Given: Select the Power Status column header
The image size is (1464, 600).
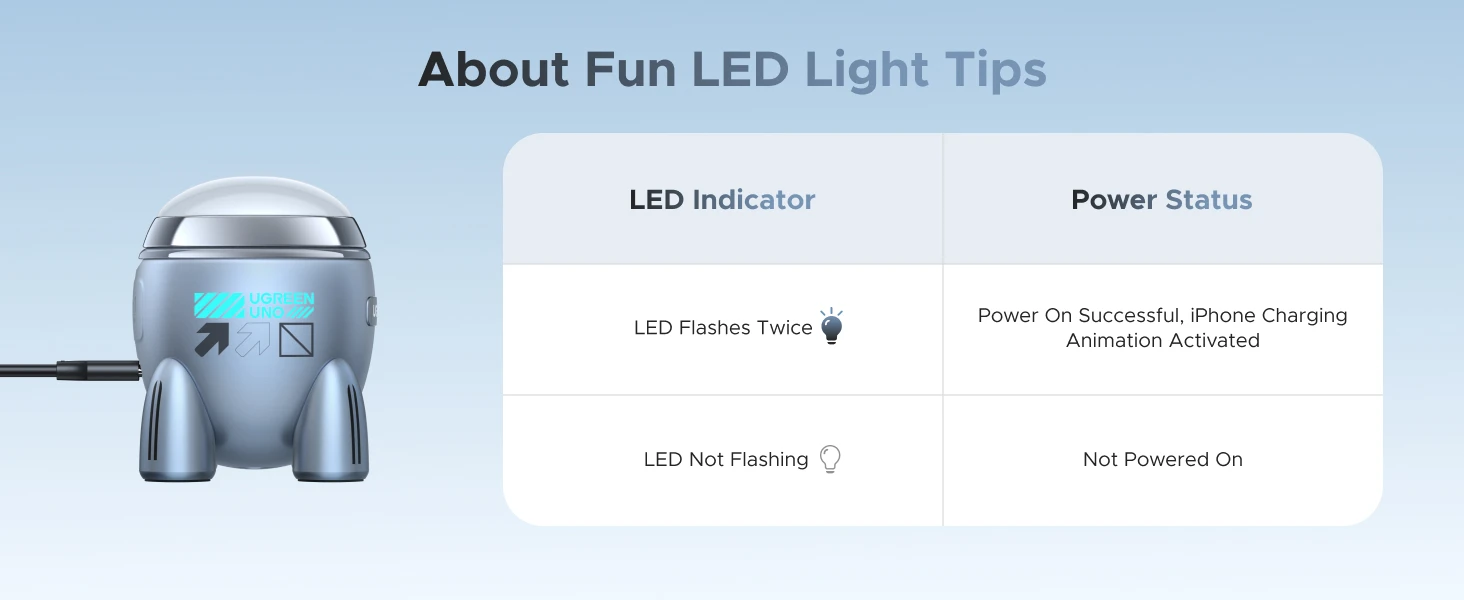Looking at the screenshot, I should (1161, 200).
